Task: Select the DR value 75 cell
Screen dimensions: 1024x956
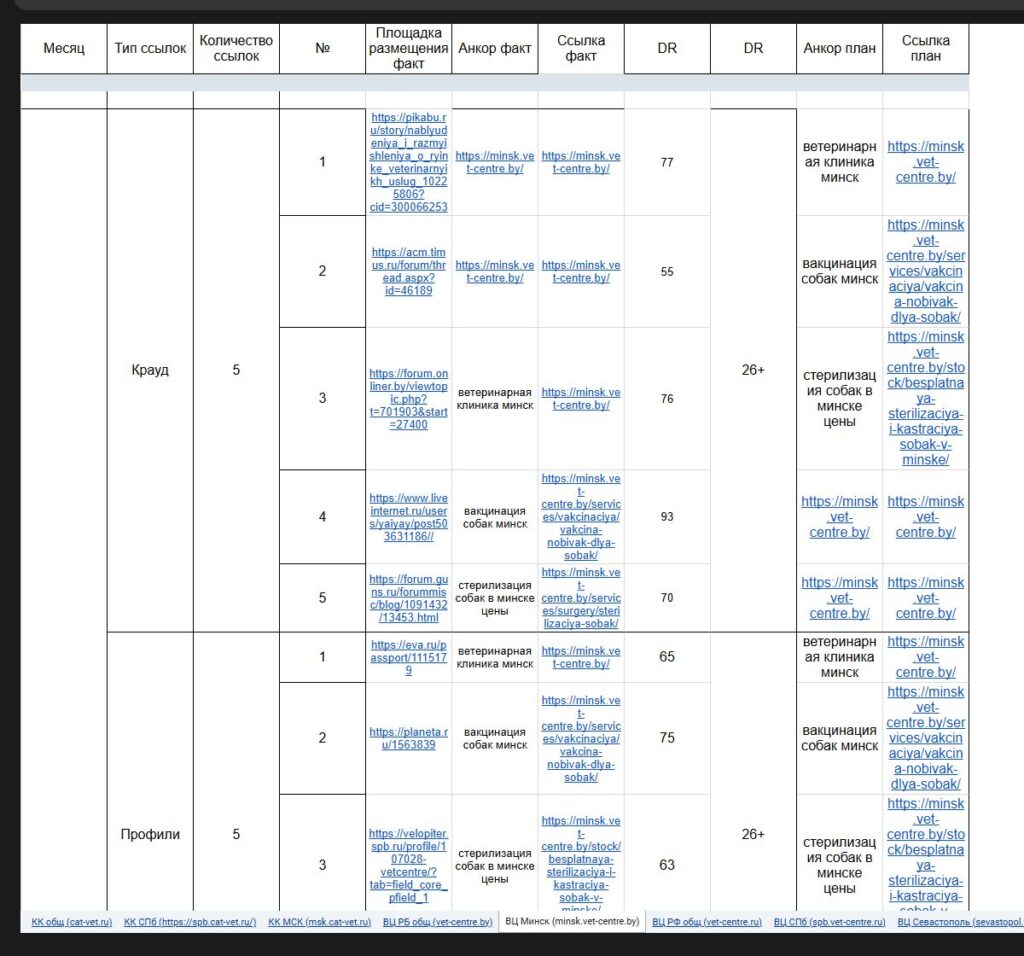Action: (x=667, y=738)
